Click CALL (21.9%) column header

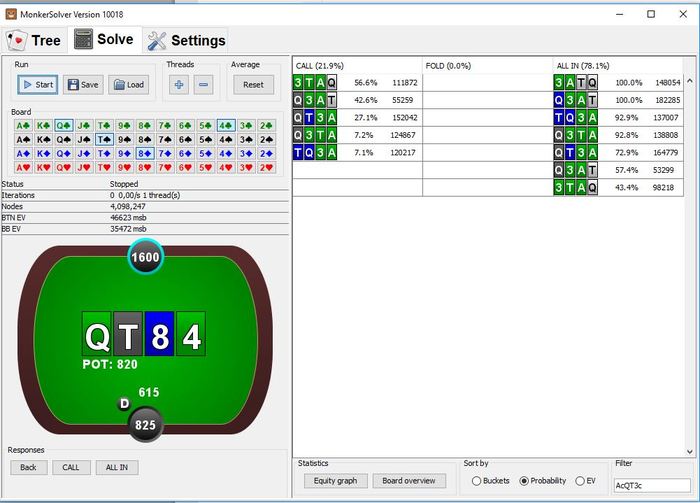(x=357, y=66)
